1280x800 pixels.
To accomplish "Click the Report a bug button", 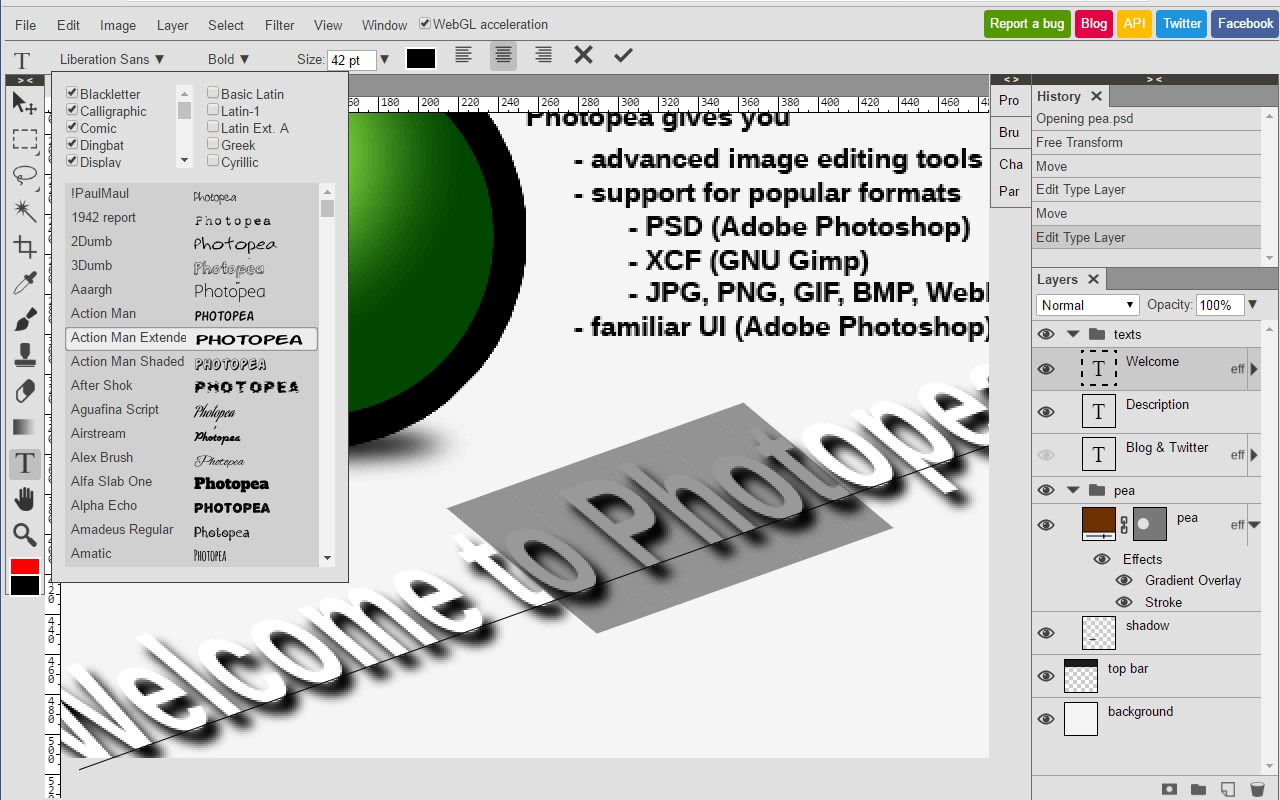I will point(1027,24).
